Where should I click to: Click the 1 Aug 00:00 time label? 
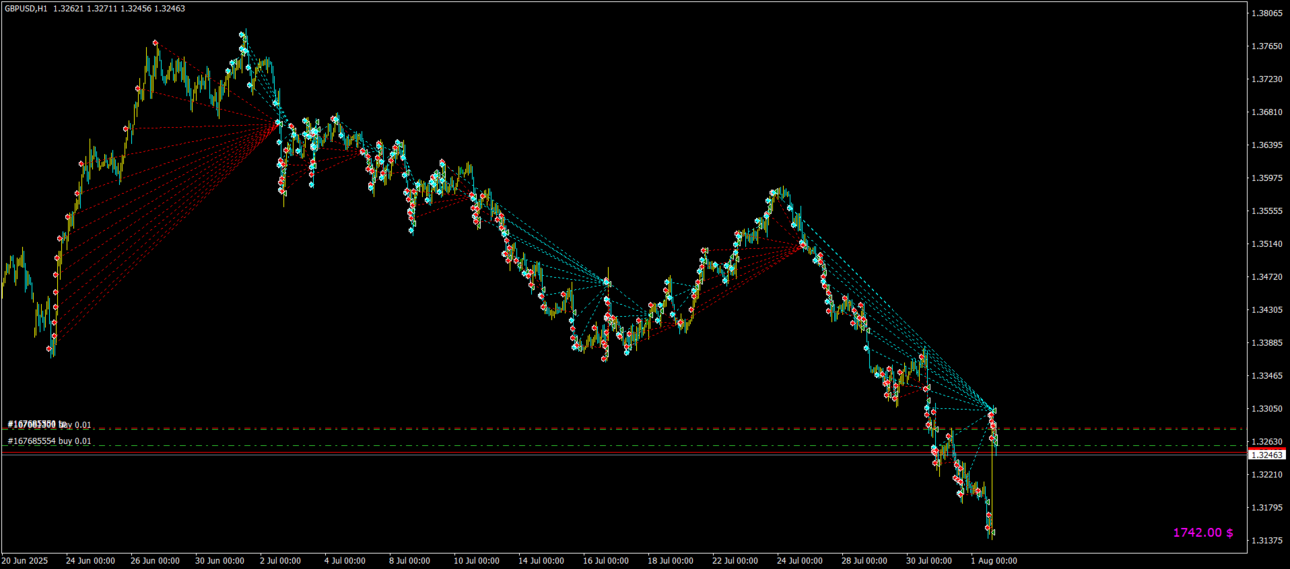click(x=993, y=561)
